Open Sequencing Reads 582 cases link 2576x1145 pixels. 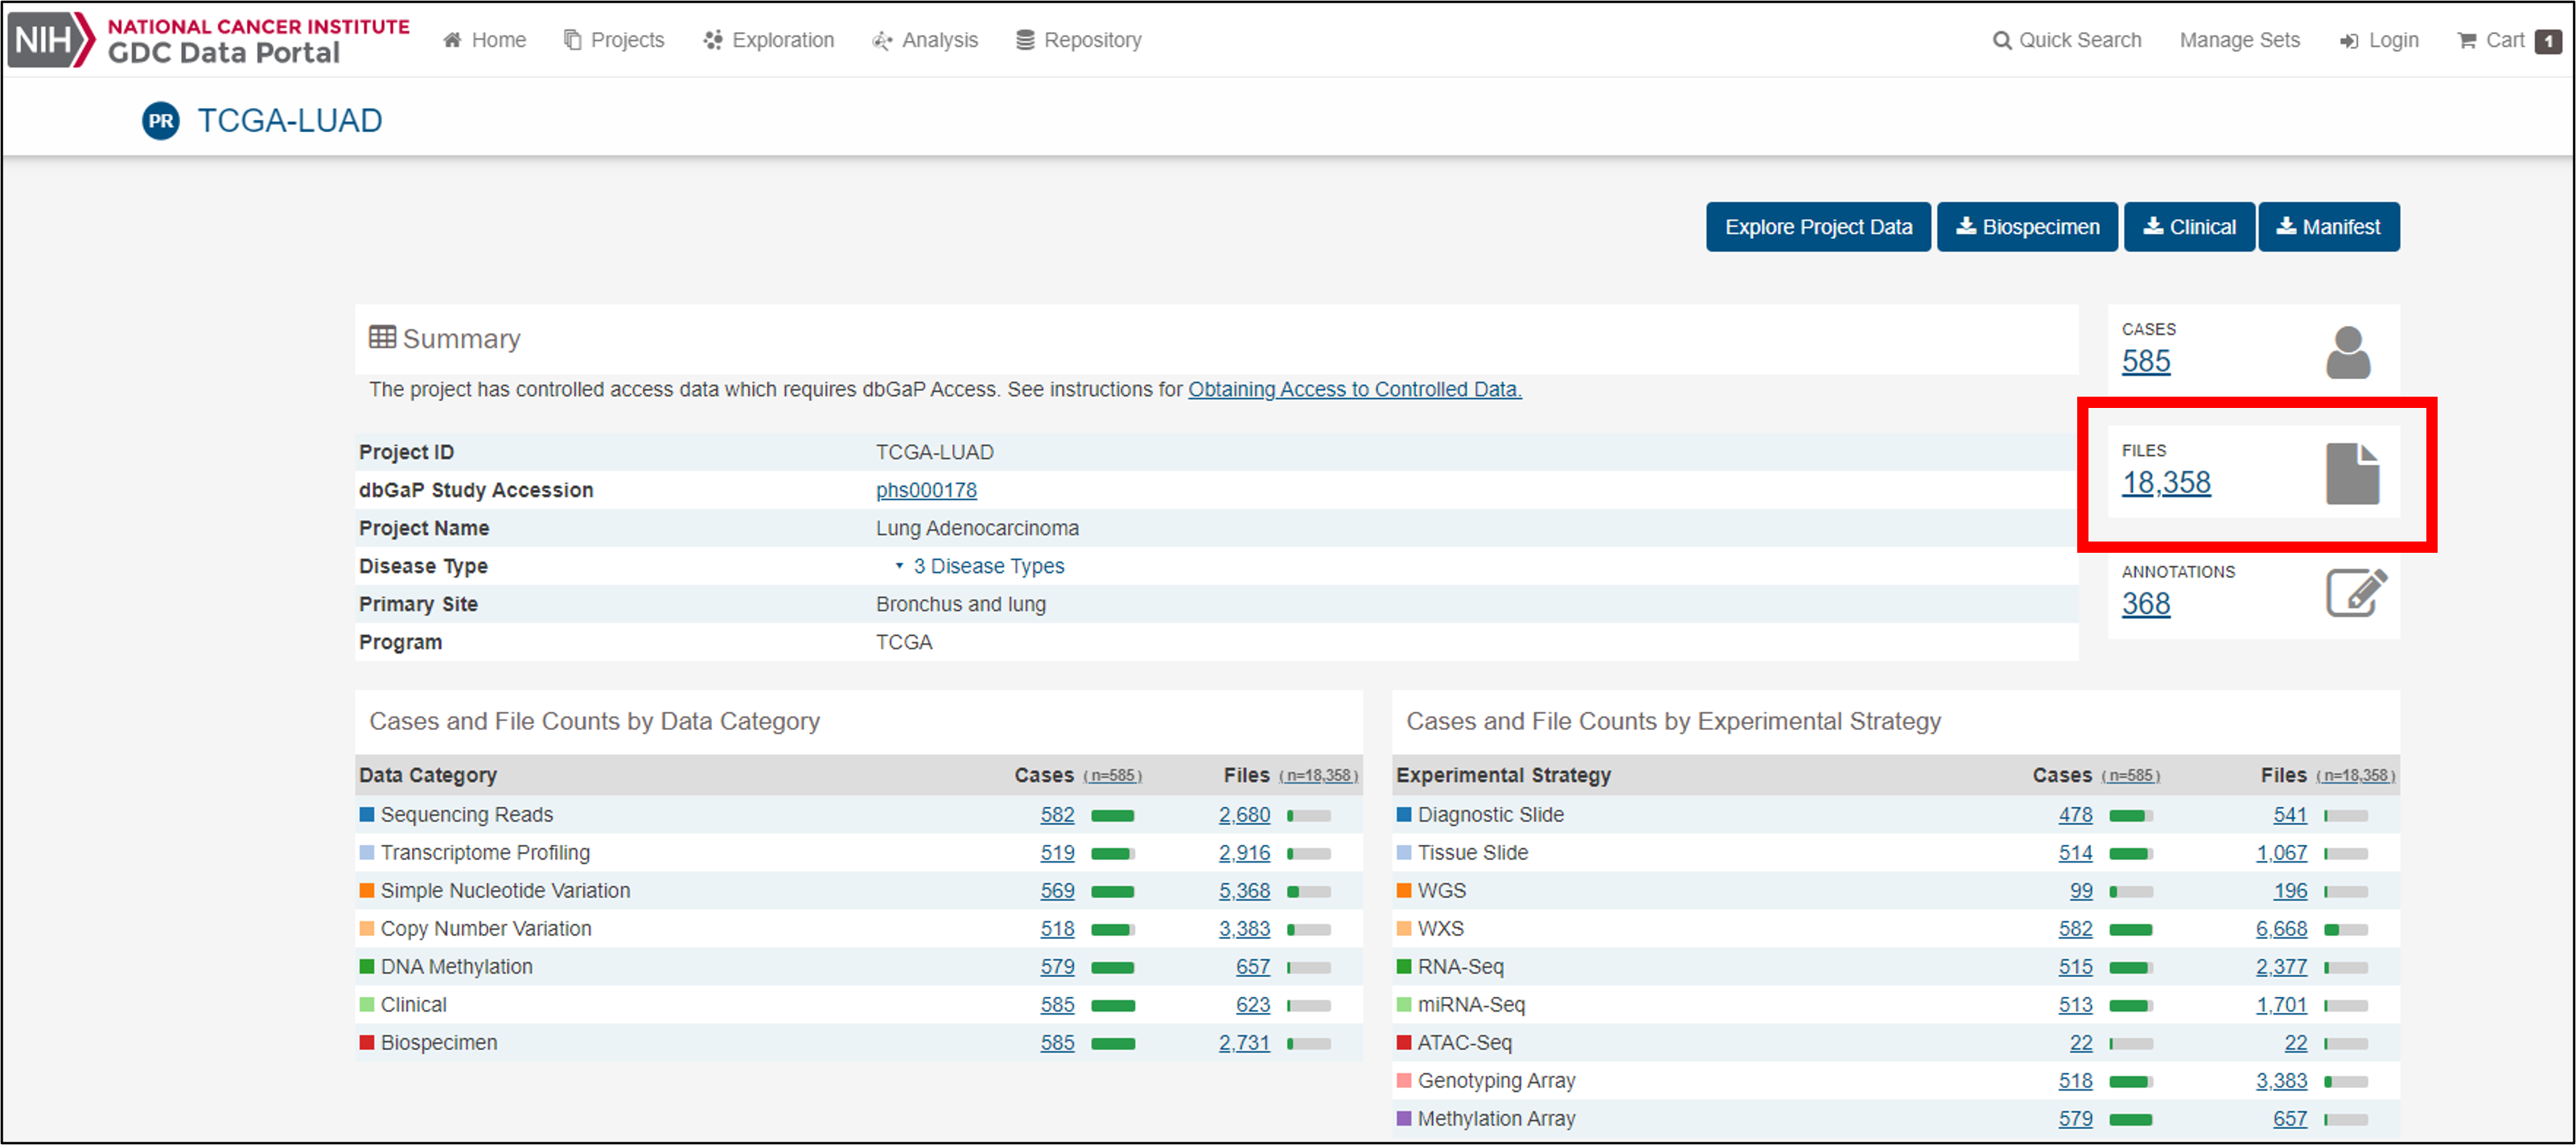1057,815
